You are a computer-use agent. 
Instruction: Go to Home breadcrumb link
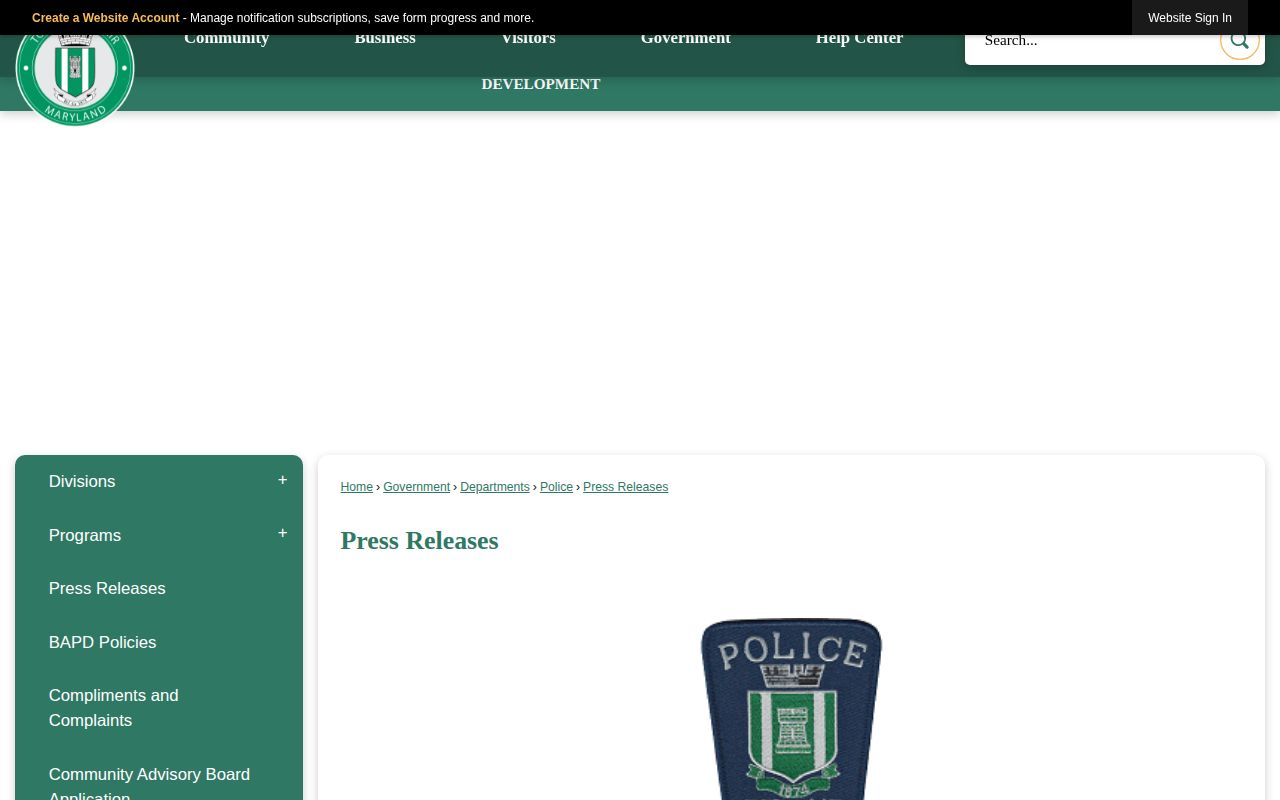(357, 487)
